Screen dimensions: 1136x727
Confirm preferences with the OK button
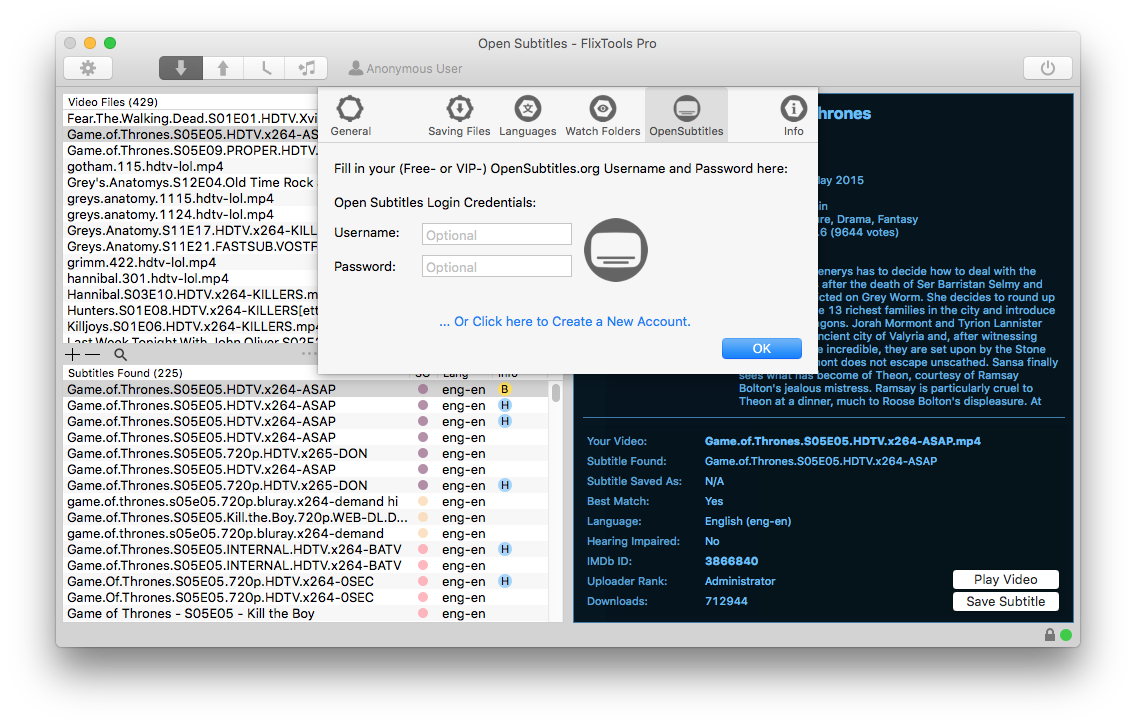tap(761, 349)
